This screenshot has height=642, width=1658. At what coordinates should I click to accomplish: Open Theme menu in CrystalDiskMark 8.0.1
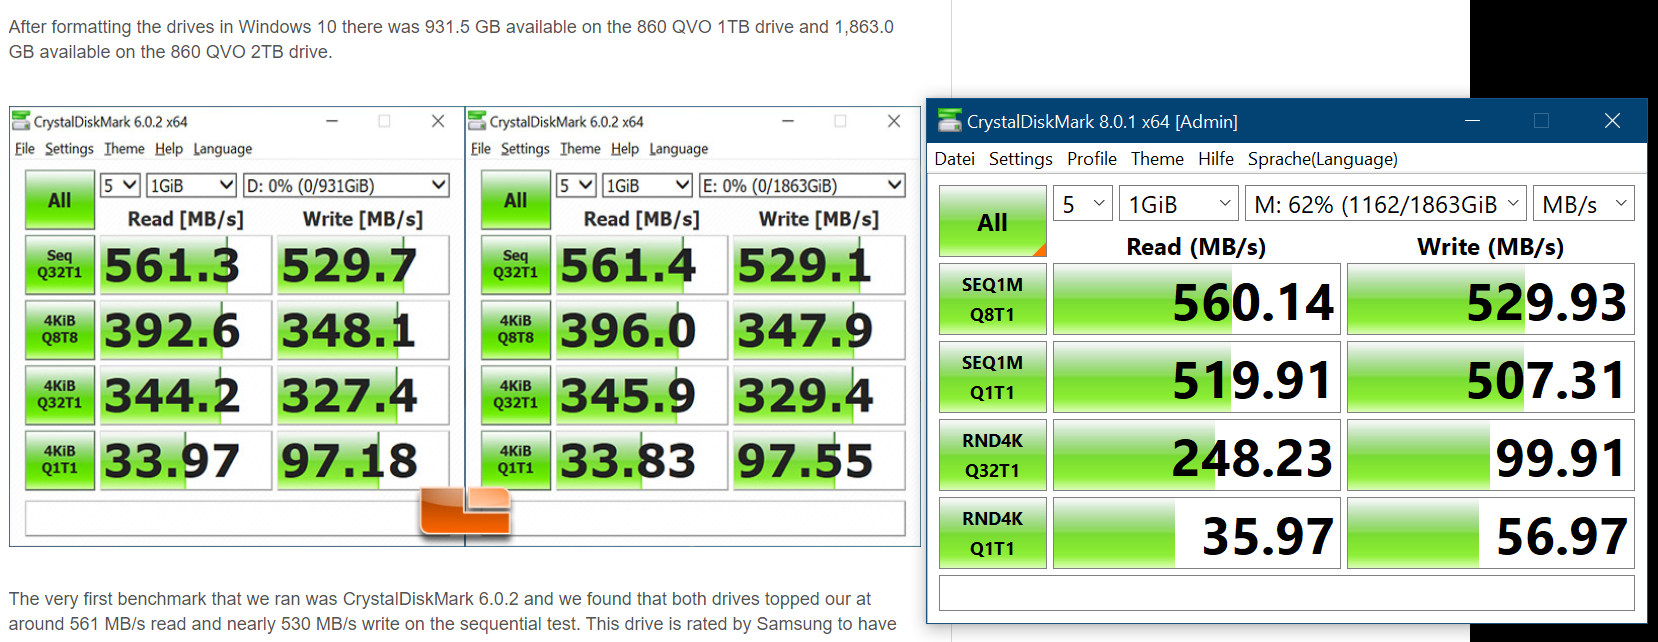pyautogui.click(x=1157, y=159)
